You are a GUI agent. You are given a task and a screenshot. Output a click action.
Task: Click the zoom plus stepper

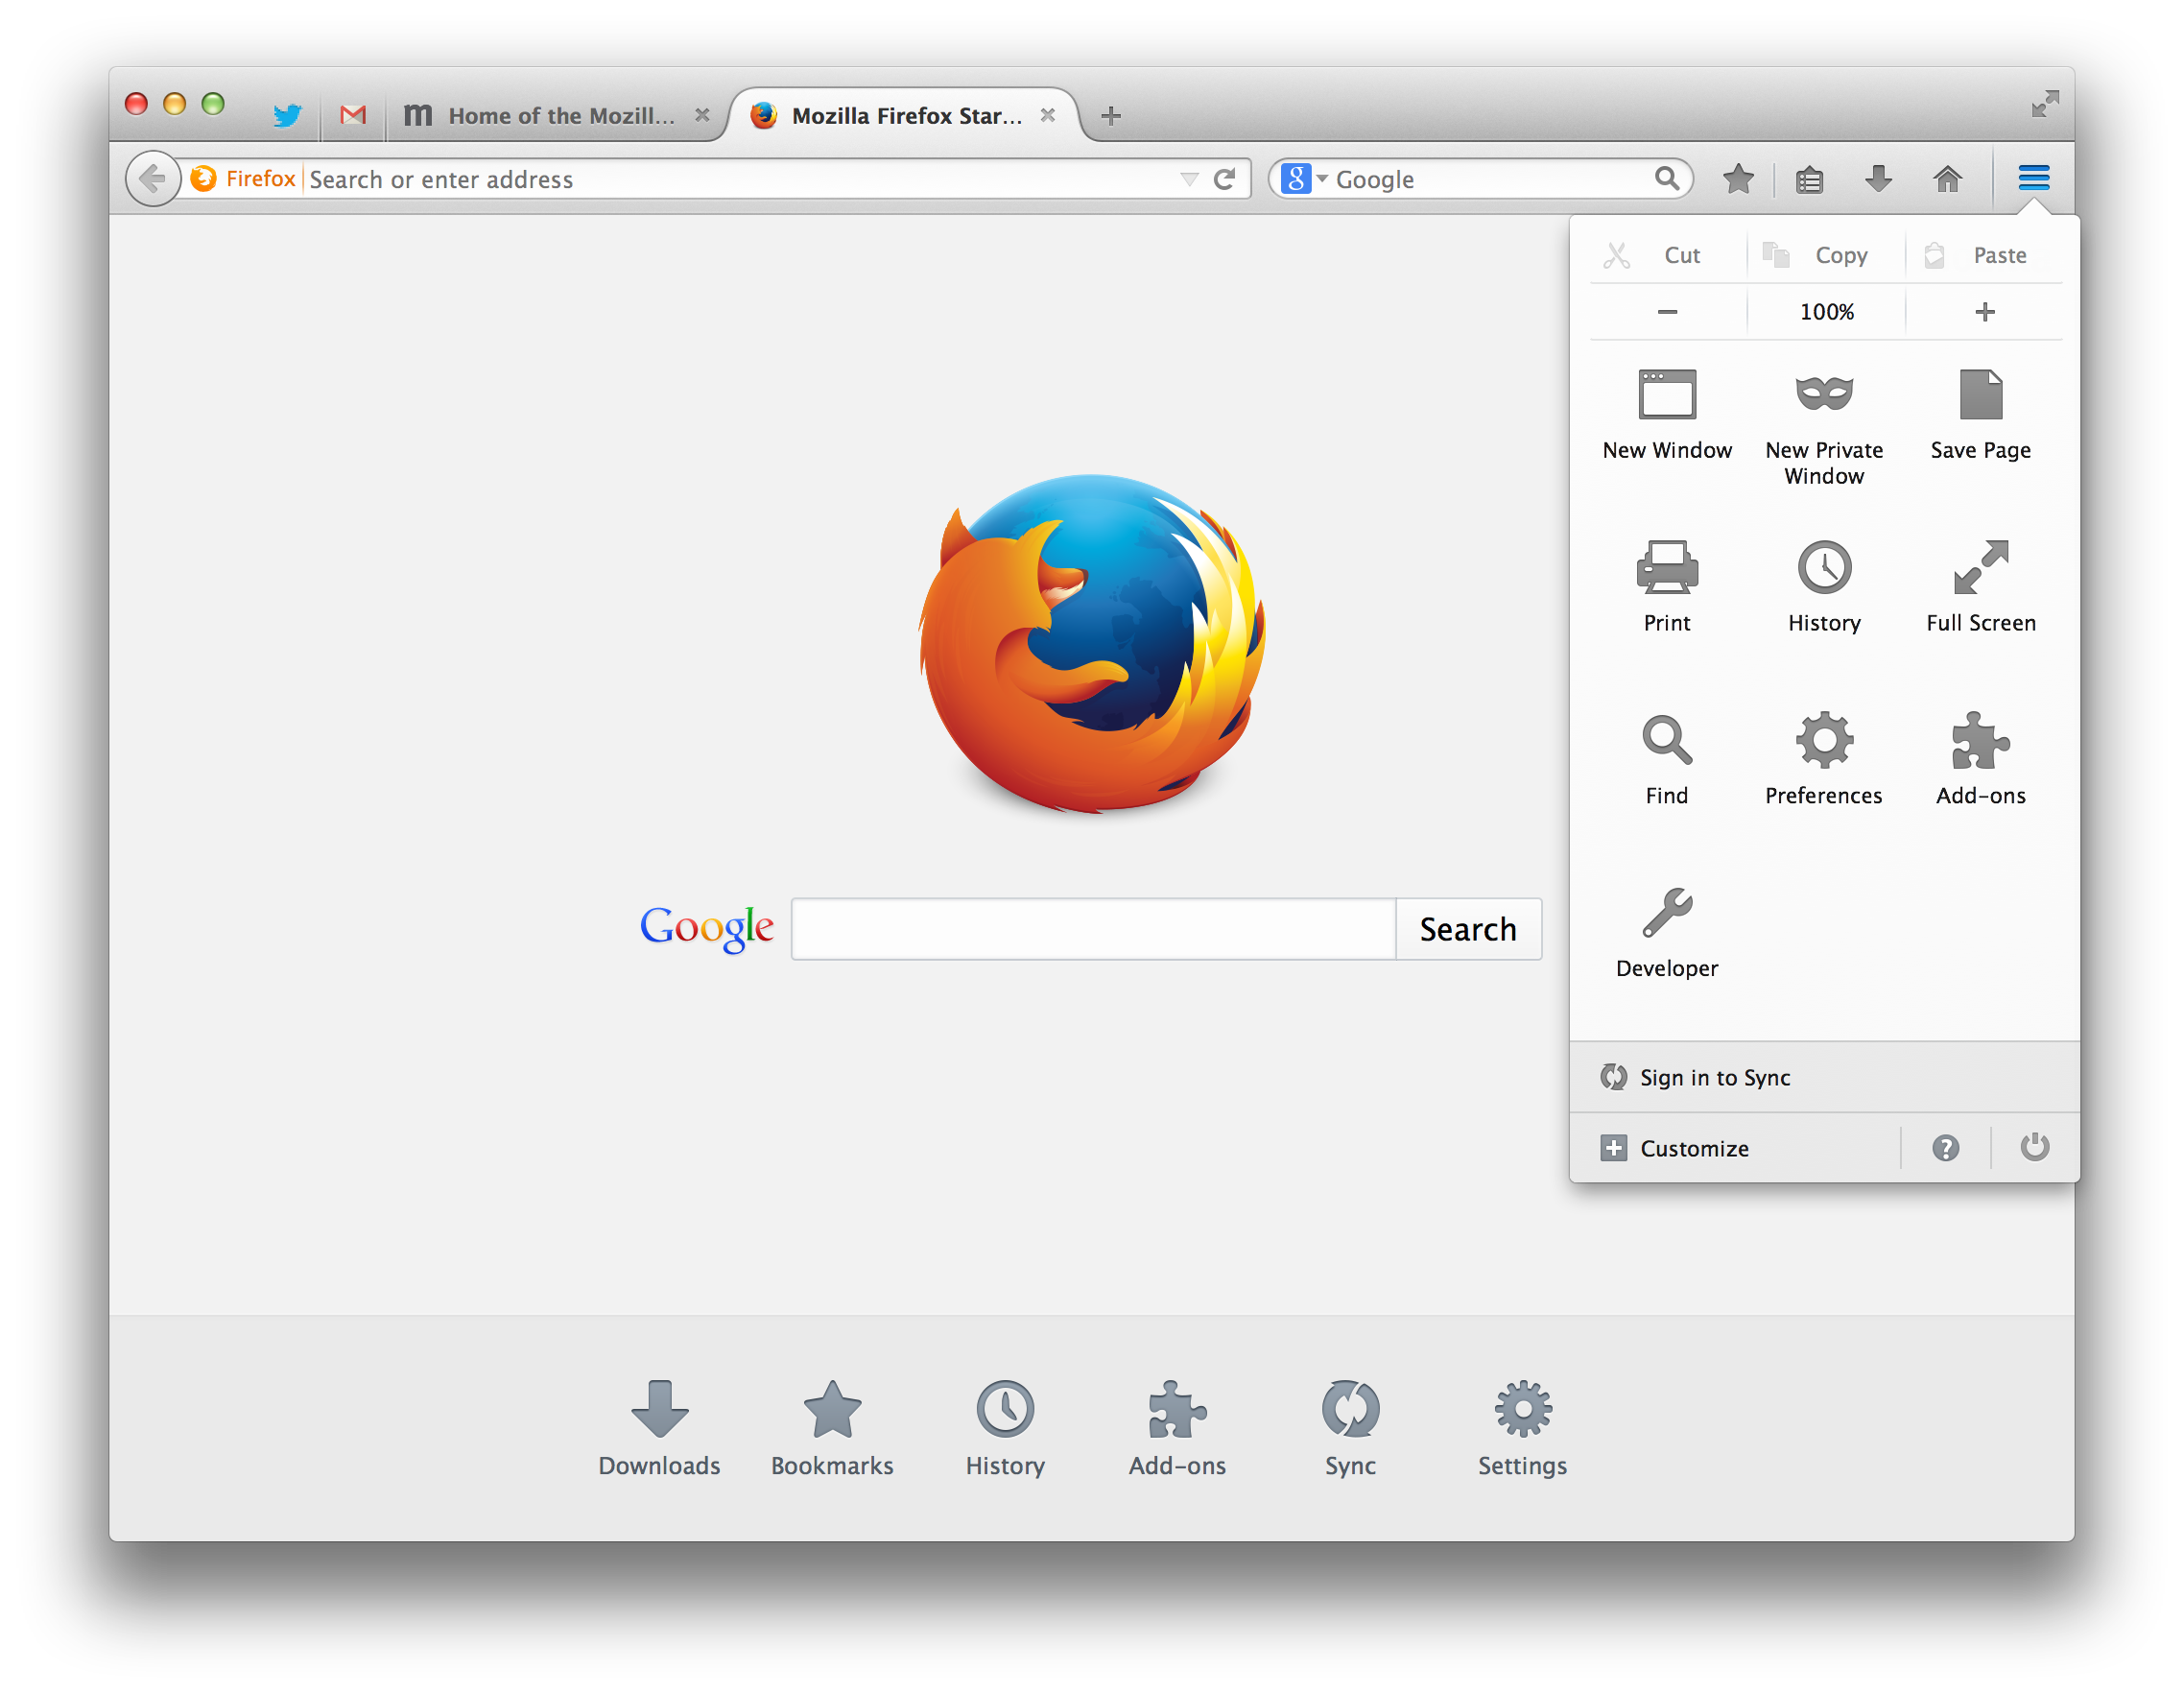click(x=1982, y=310)
